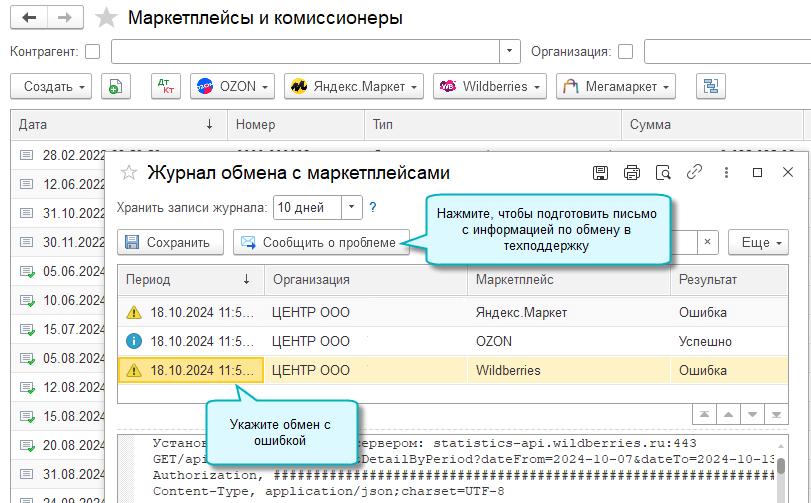Screen dimensions: 811x503
Task: Click the Результат column header
Action: pyautogui.click(x=729, y=280)
